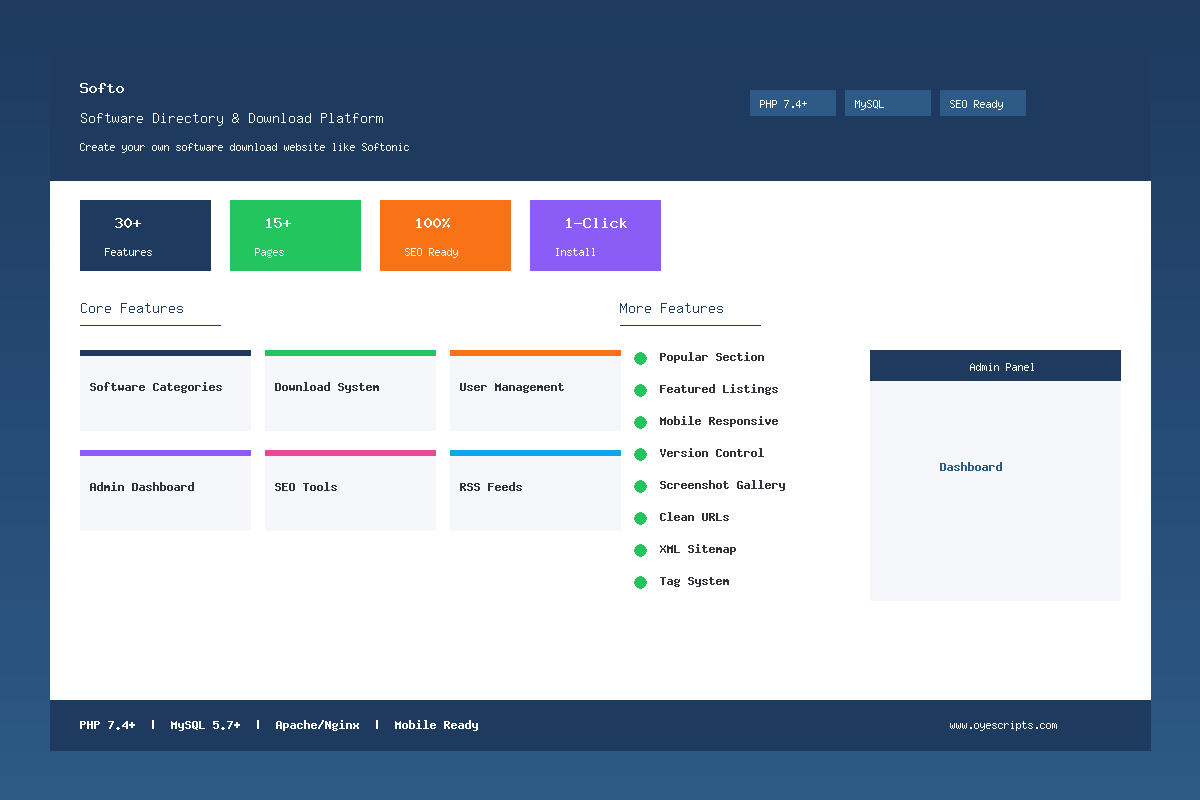Image resolution: width=1200 pixels, height=800 pixels.
Task: Click the Softo title
Action: 101,88
